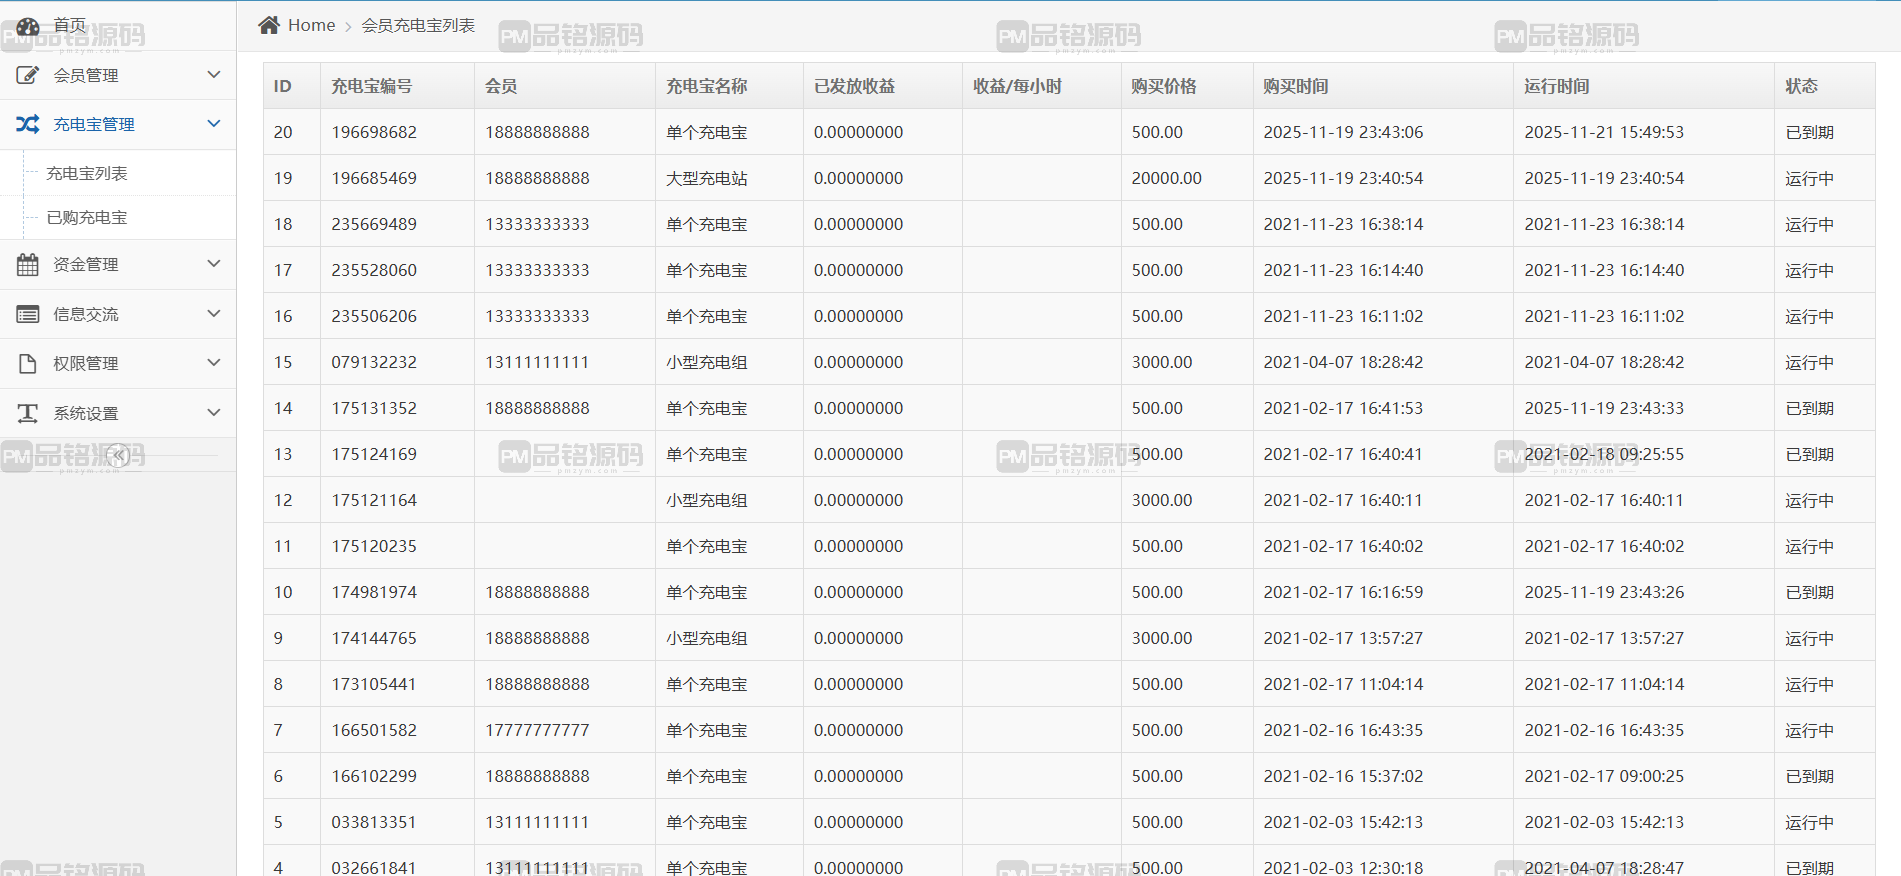Expand 系统设置 chevron
This screenshot has height=876, width=1901.
tap(213, 413)
